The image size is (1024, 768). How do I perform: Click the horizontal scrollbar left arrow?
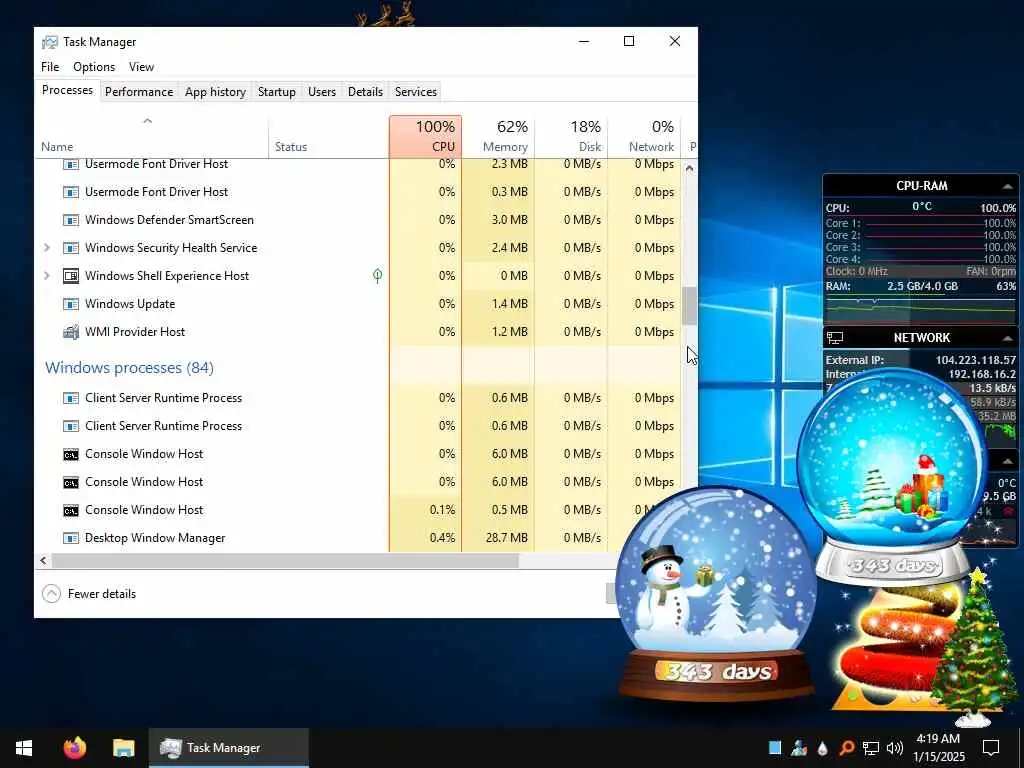43,560
